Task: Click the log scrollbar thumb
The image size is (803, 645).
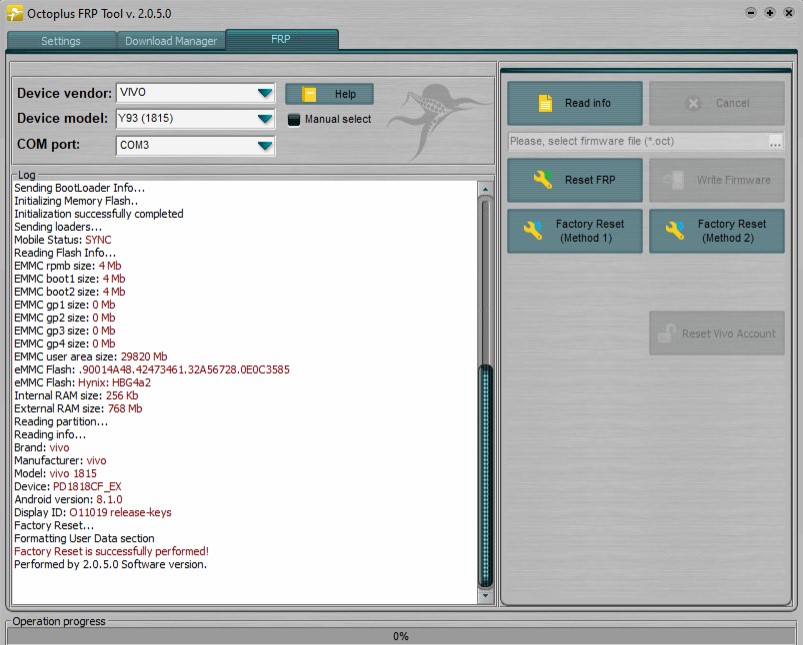Action: pyautogui.click(x=485, y=475)
